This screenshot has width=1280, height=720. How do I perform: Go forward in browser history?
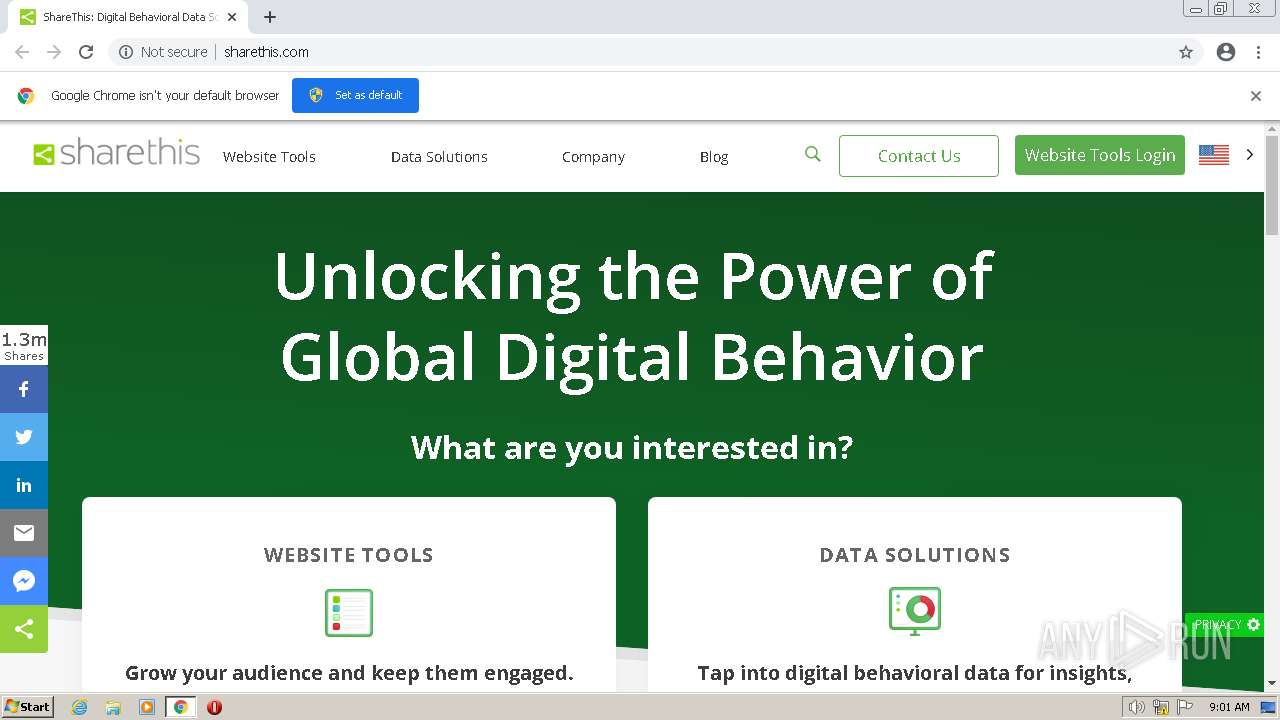(54, 52)
